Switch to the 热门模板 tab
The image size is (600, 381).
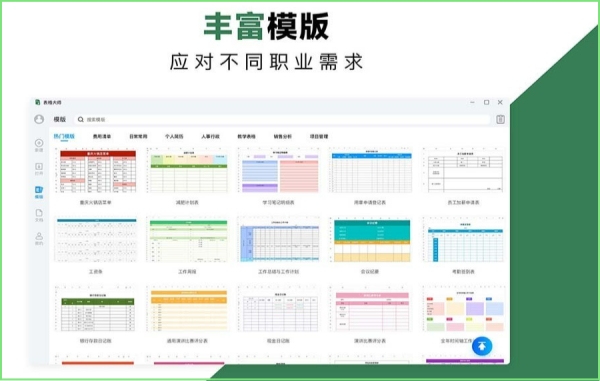(64, 136)
